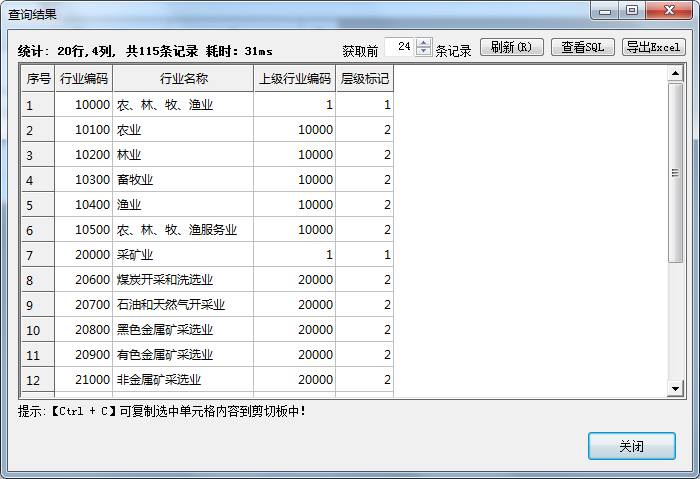Click the vertical scrollbar thumb
The height and width of the screenshot is (479, 700).
(x=675, y=170)
